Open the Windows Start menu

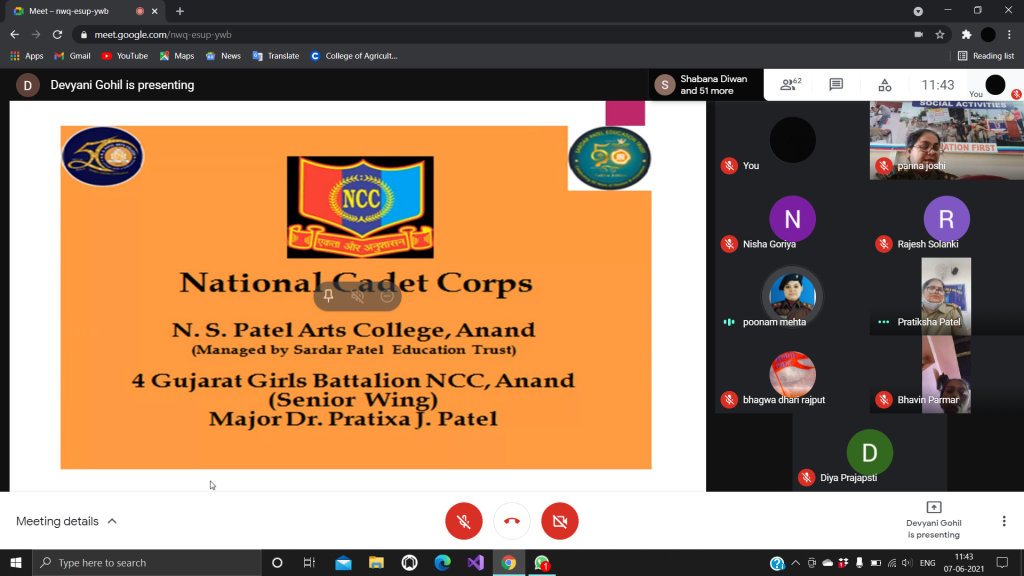coord(16,562)
